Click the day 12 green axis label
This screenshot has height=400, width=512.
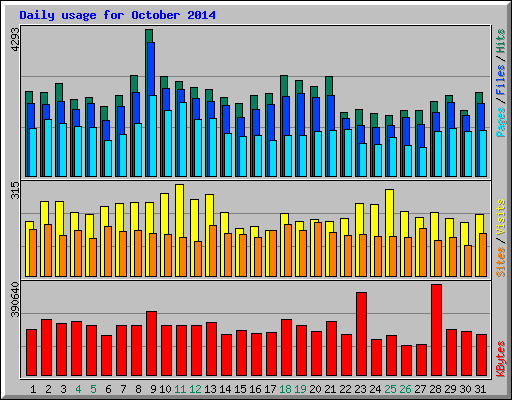[195, 389]
